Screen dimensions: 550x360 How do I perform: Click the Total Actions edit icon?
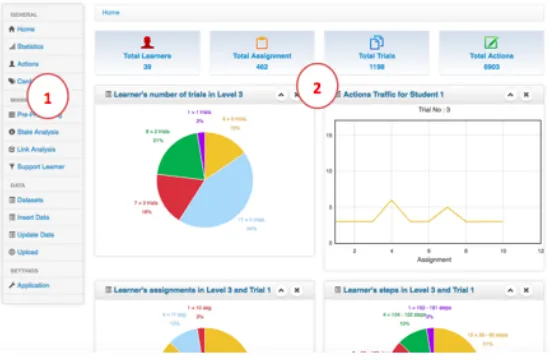pos(491,42)
